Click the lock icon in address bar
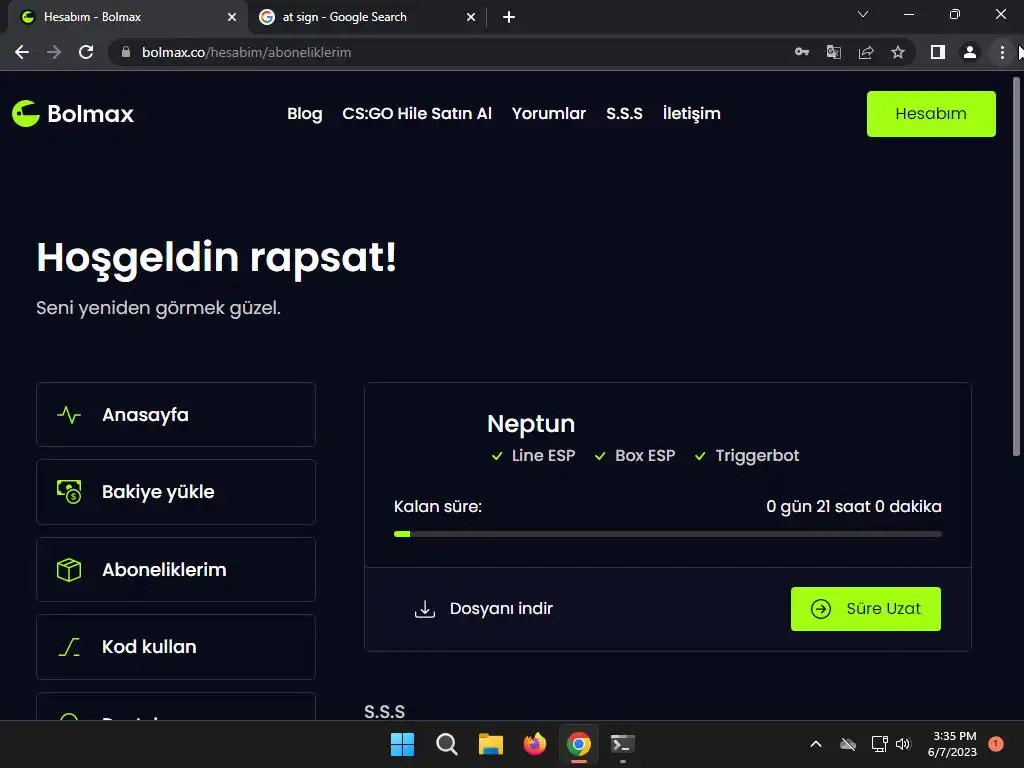The width and height of the screenshot is (1024, 768). tap(126, 52)
